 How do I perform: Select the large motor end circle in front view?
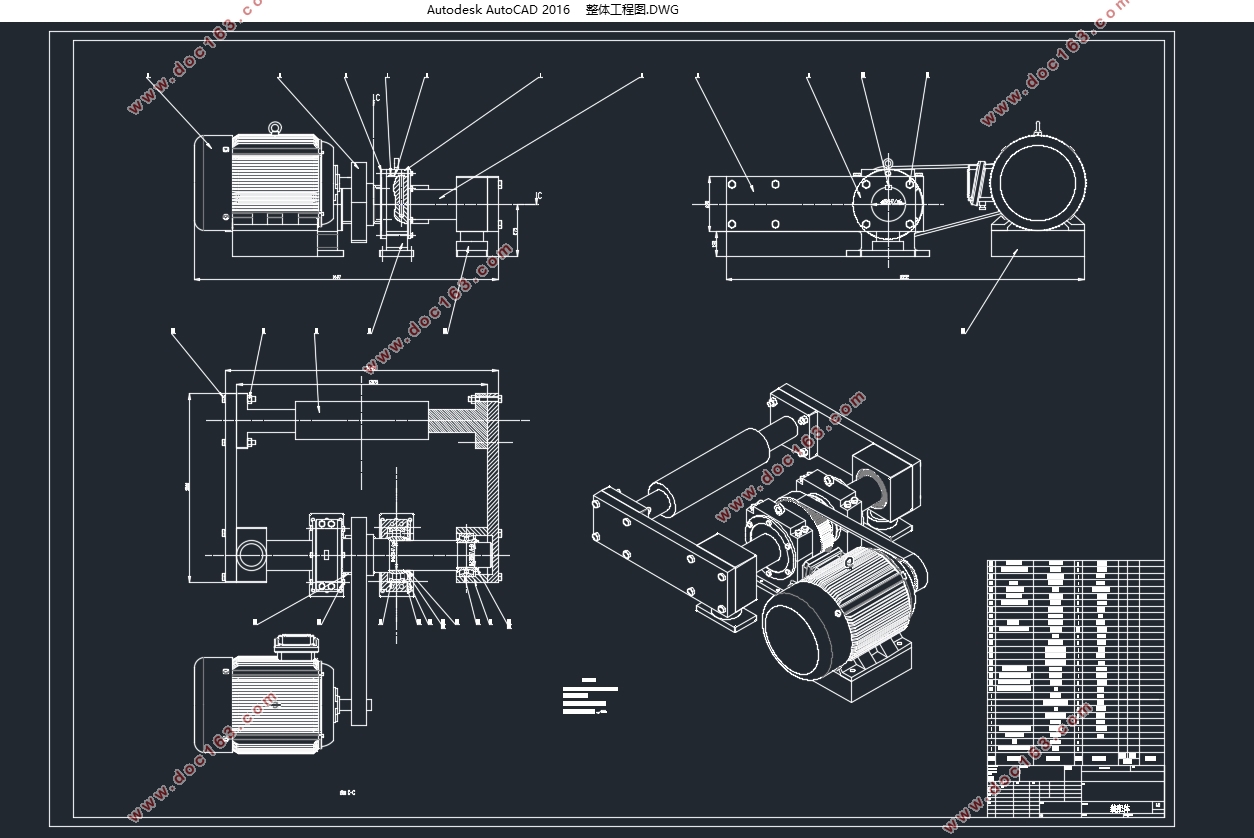[x=1037, y=185]
